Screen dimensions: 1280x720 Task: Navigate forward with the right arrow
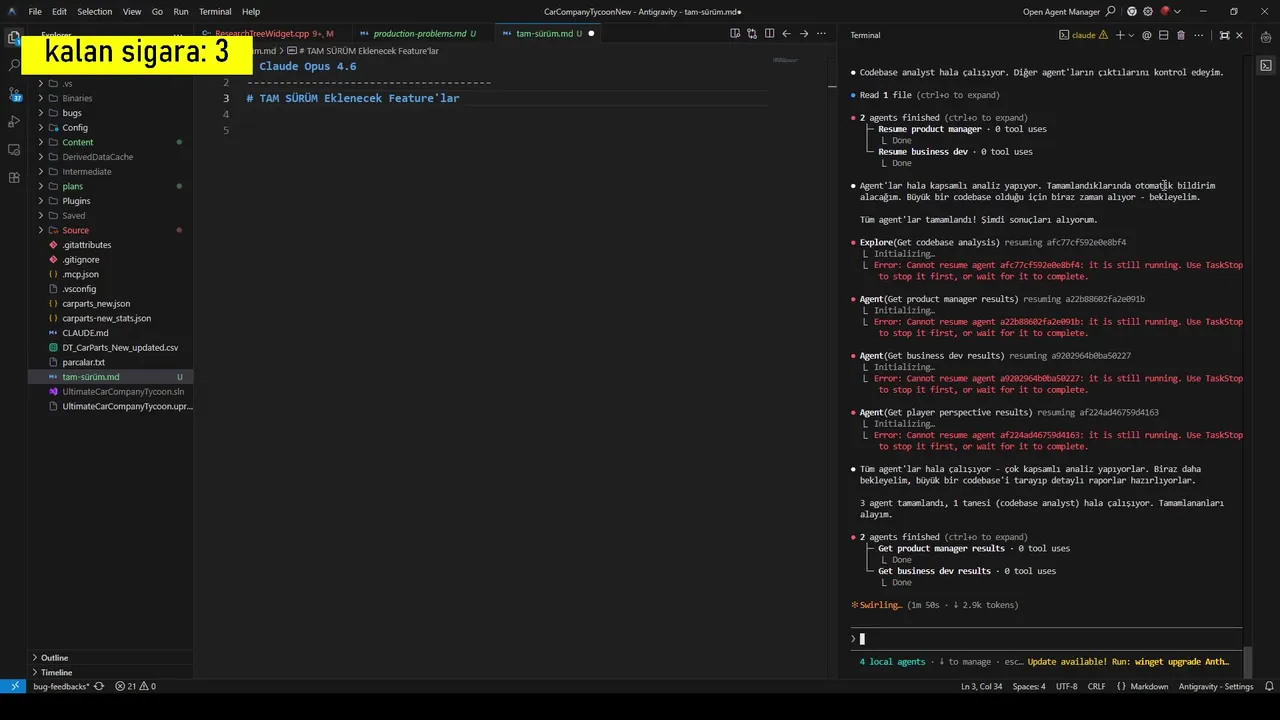pyautogui.click(x=803, y=33)
